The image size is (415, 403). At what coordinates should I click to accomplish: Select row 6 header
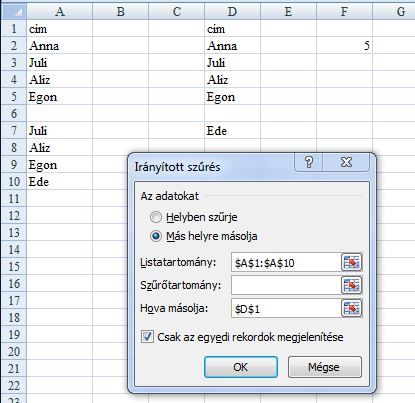pyautogui.click(x=14, y=113)
